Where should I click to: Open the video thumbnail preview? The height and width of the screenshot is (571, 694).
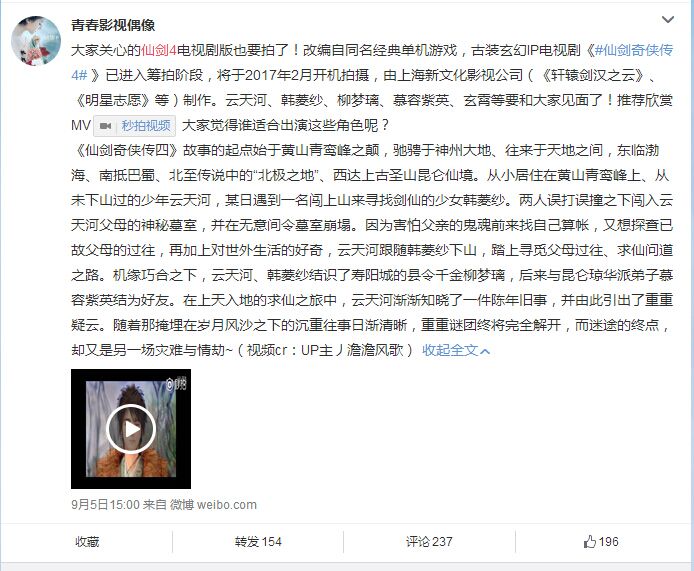131,429
